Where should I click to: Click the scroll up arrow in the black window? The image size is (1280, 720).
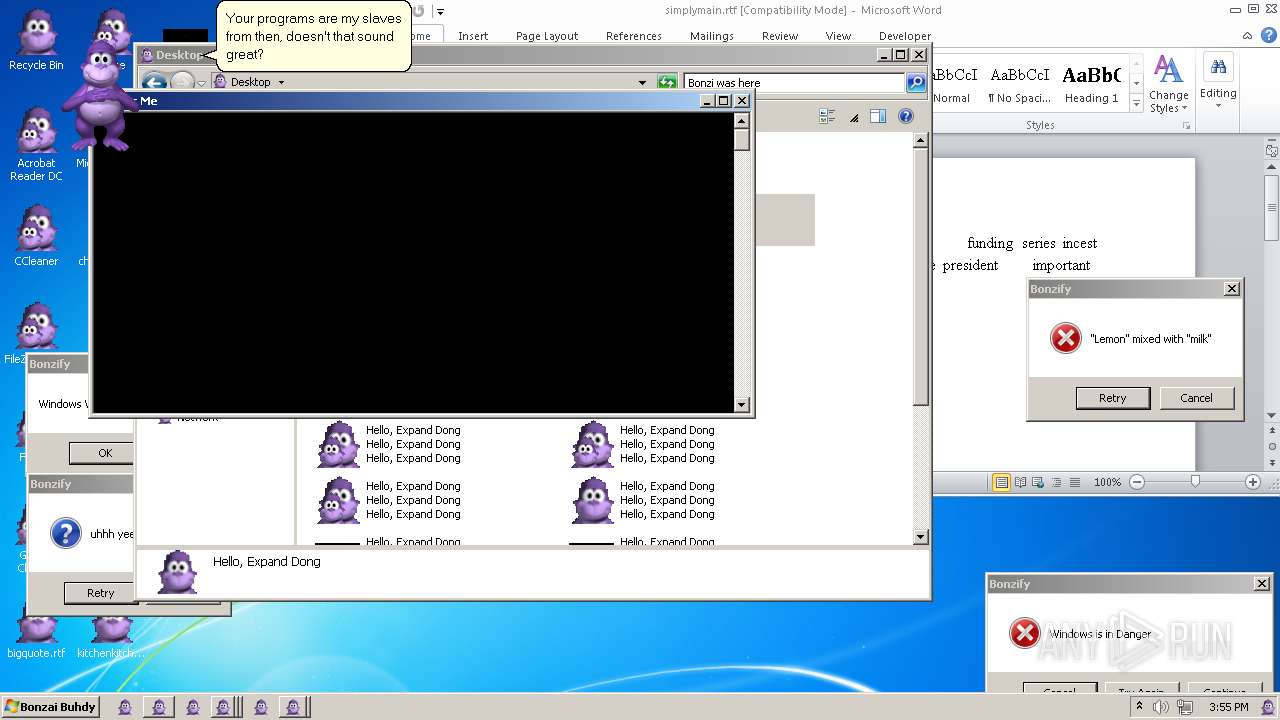click(741, 120)
